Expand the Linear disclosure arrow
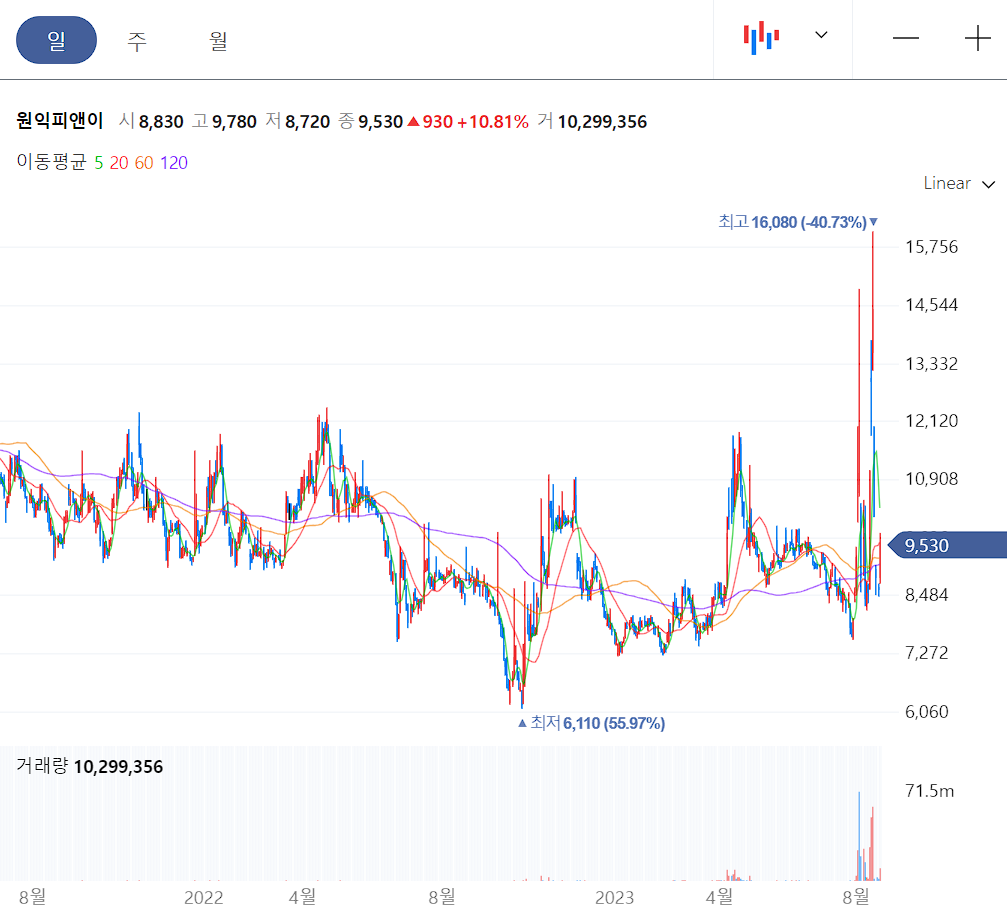The width and height of the screenshot is (1007, 923). (988, 185)
